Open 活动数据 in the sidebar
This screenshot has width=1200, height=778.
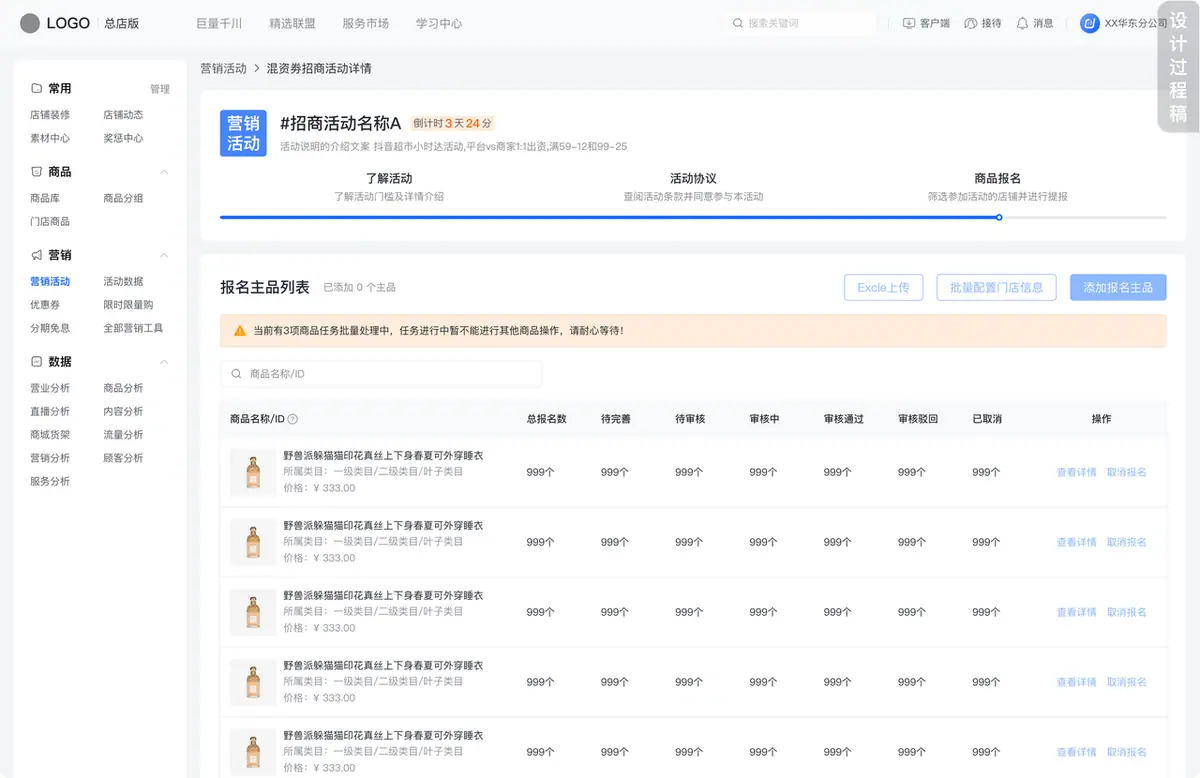tap(123, 281)
